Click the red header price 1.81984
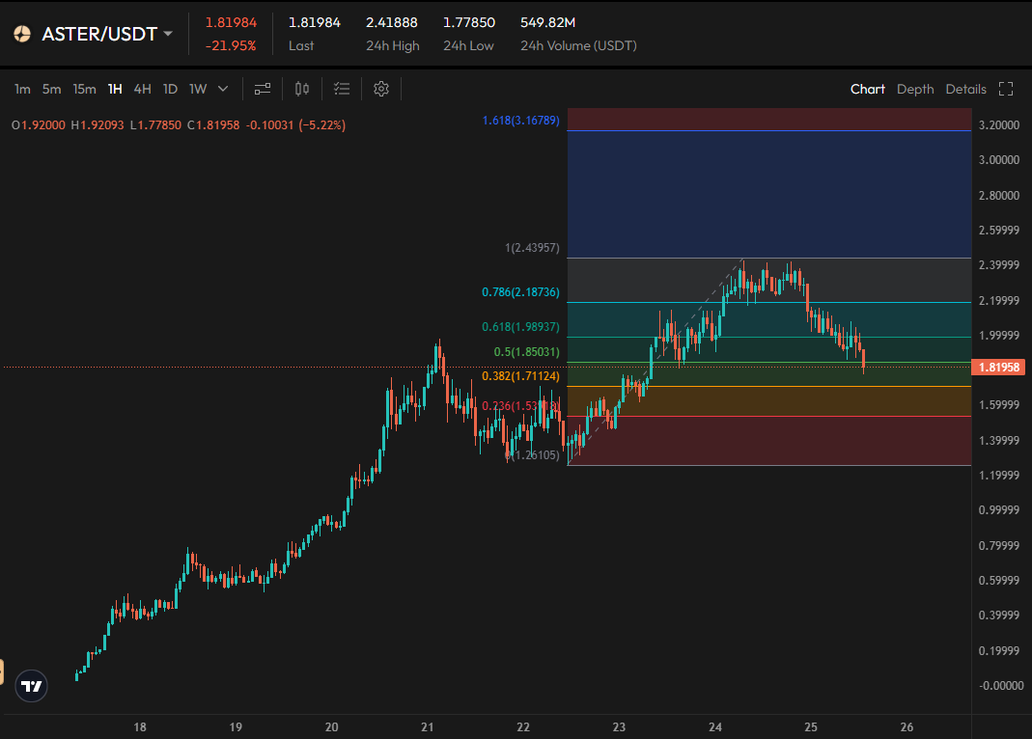The height and width of the screenshot is (739, 1032). pyautogui.click(x=231, y=22)
